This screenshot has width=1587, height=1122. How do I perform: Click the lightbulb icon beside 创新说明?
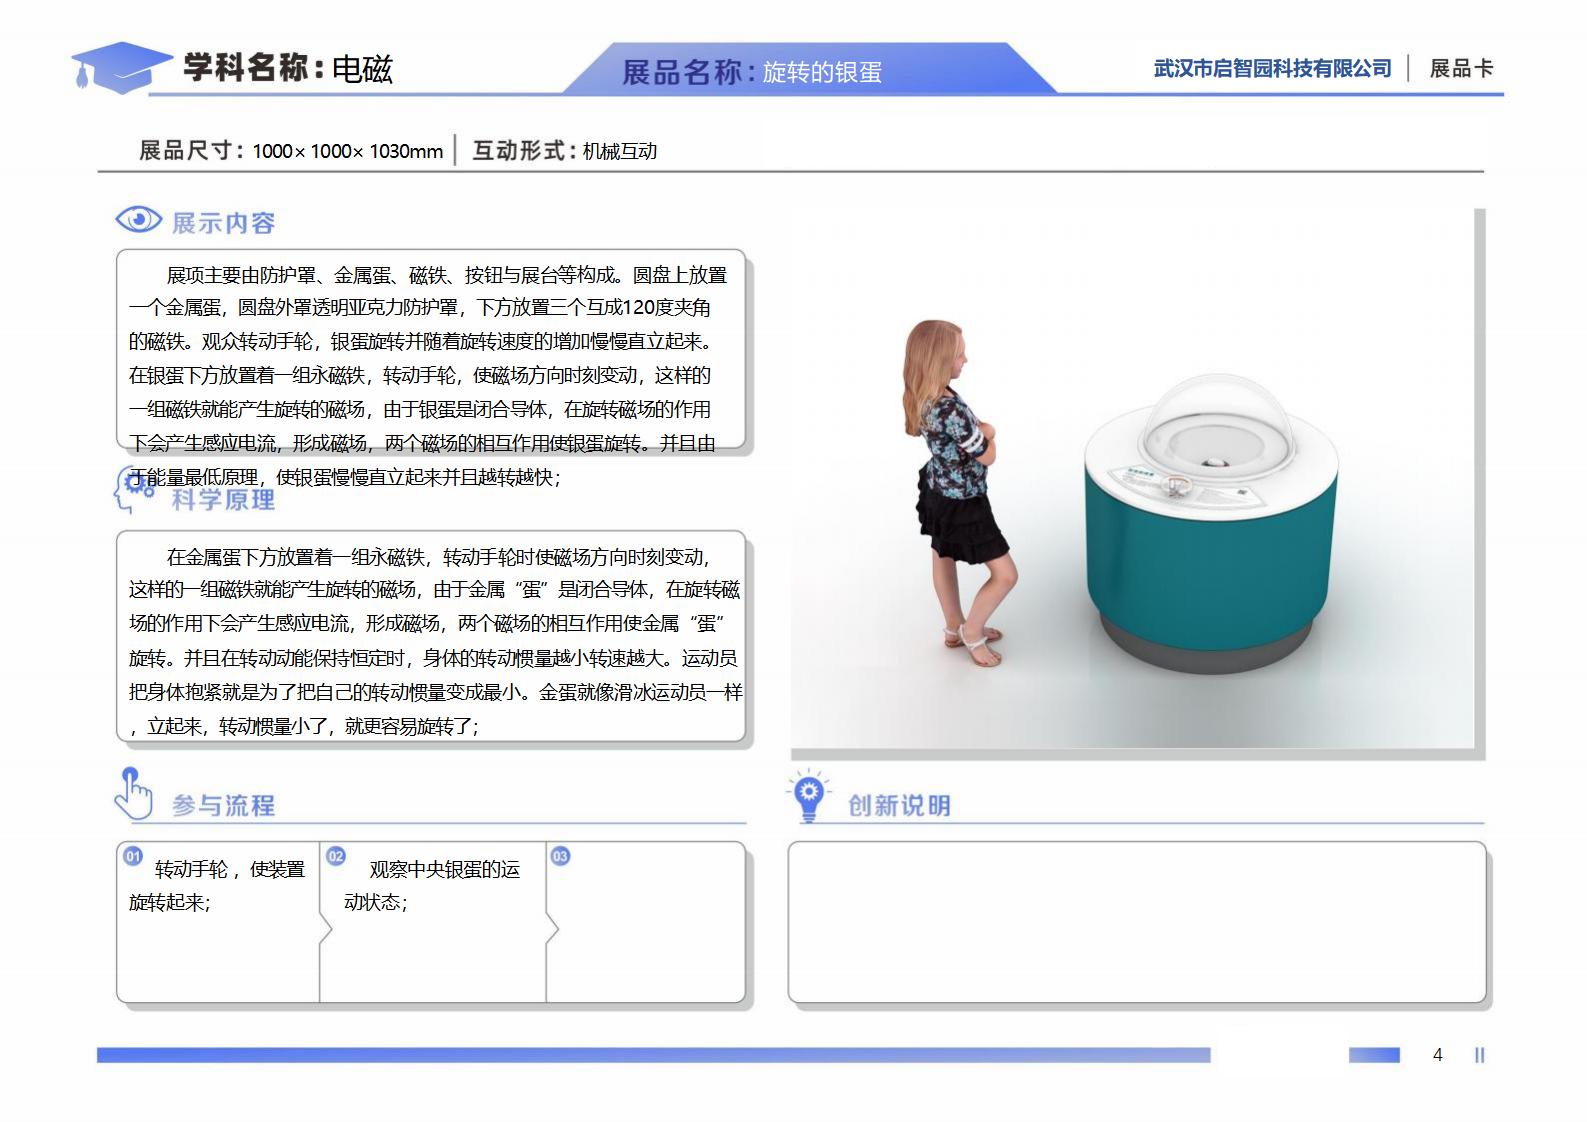click(x=808, y=796)
